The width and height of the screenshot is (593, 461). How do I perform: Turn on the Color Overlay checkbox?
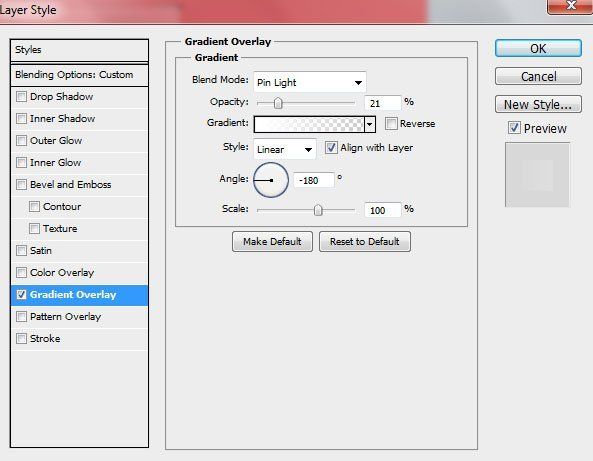click(21, 272)
